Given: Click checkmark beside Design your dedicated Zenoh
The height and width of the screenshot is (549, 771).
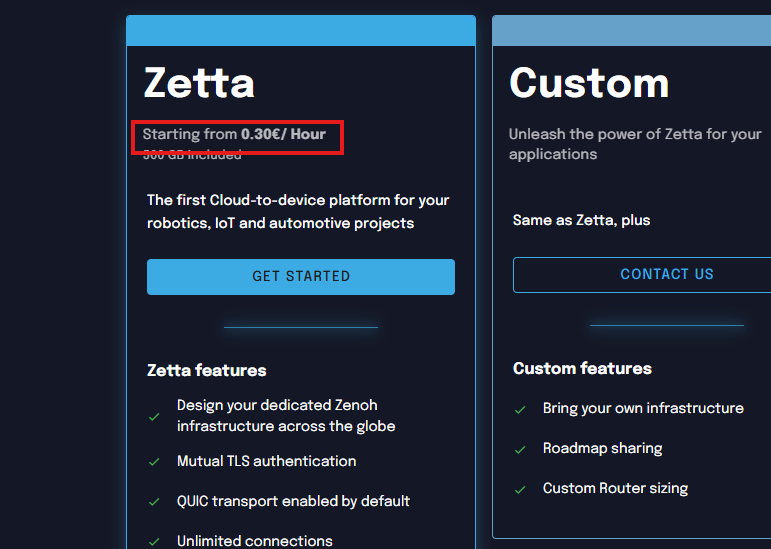Looking at the screenshot, I should point(154,416).
